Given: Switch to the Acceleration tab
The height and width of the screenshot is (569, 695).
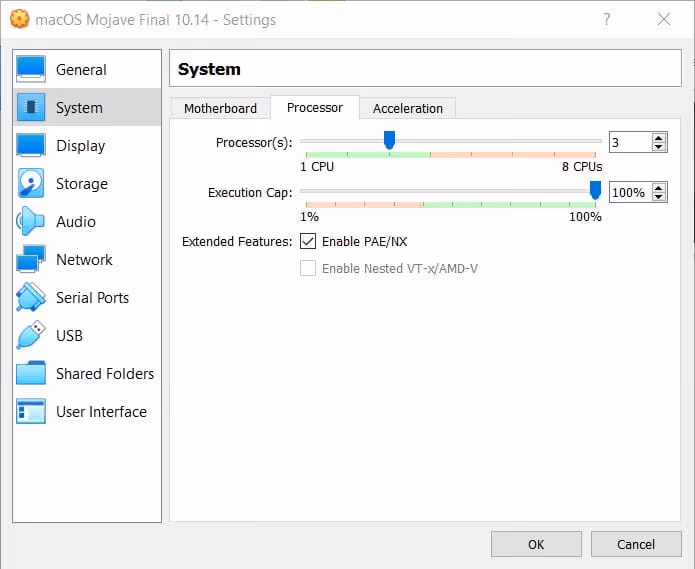Looking at the screenshot, I should point(408,108).
